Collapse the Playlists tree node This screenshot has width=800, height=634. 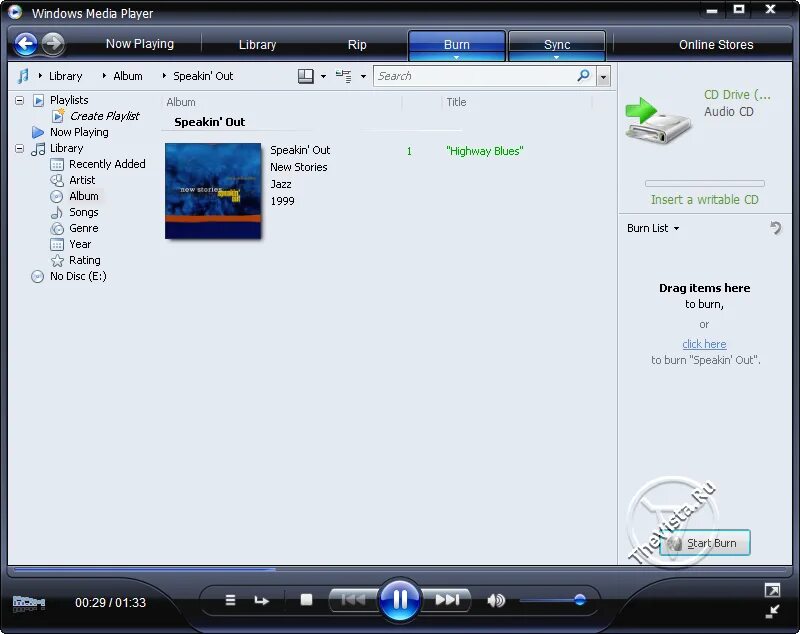pos(19,100)
